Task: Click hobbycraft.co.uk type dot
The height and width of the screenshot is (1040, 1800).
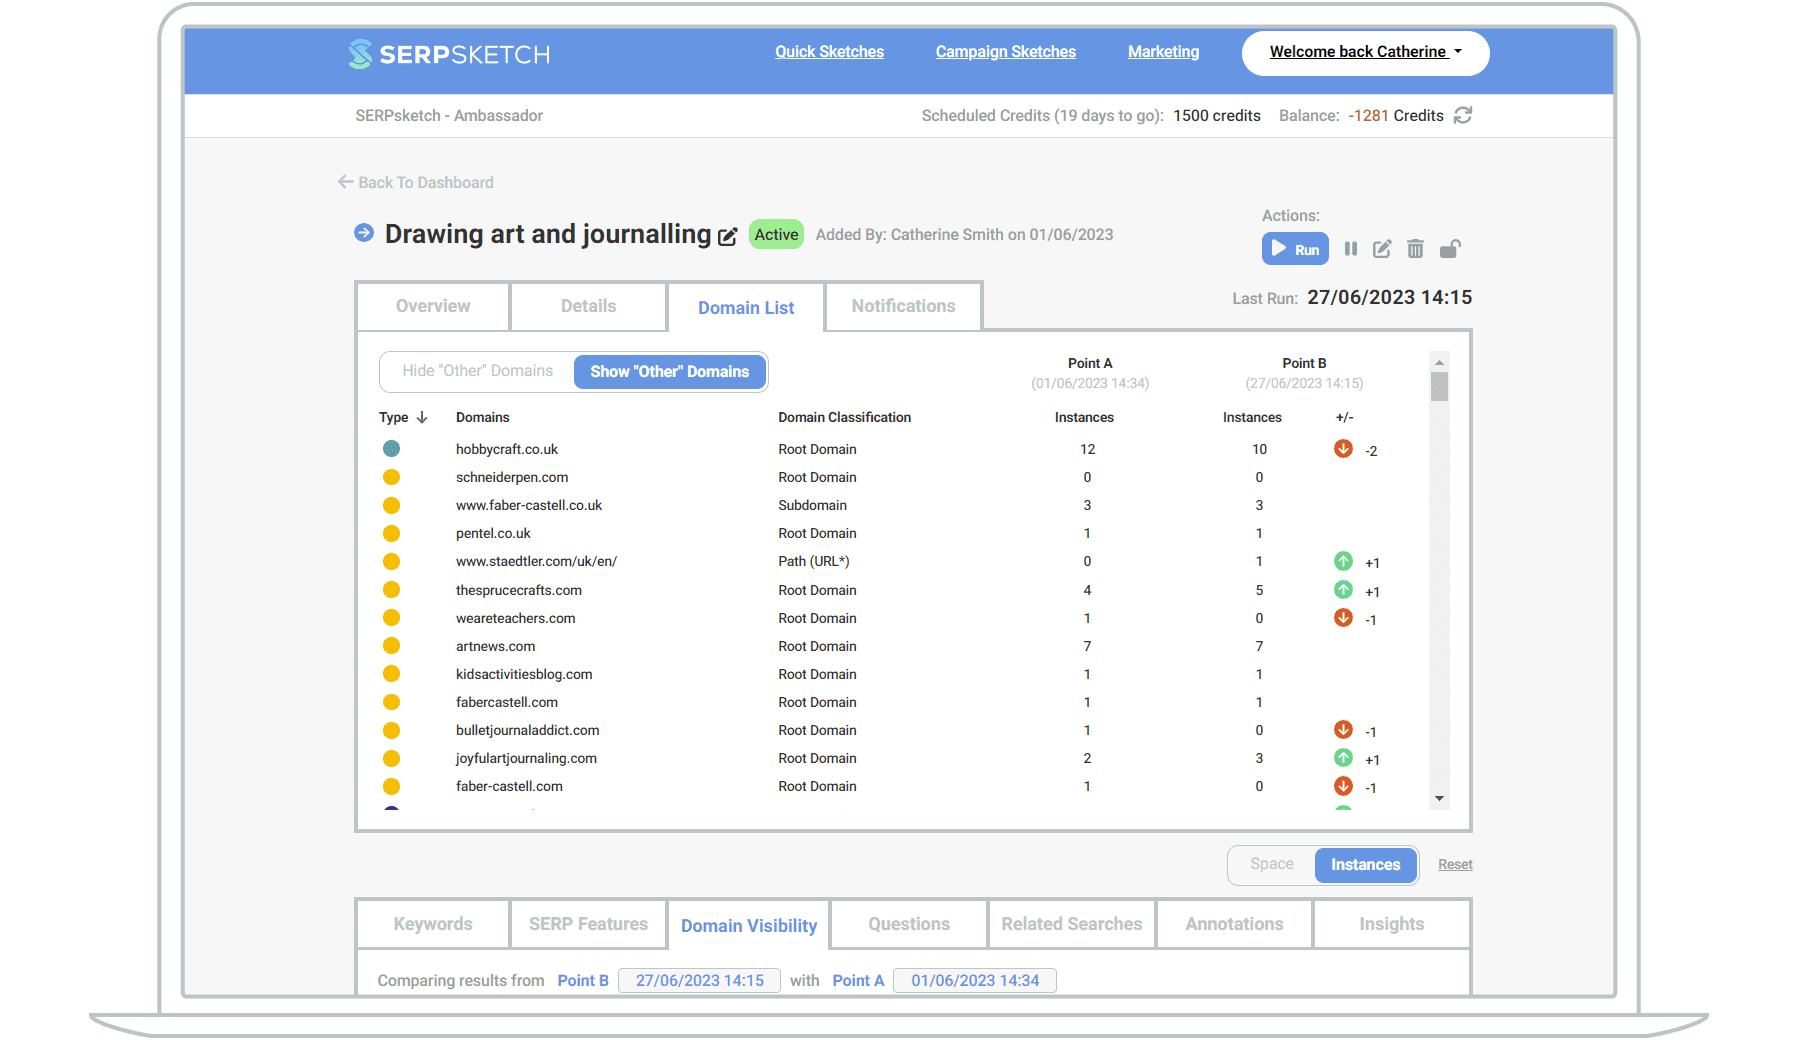Action: point(391,449)
